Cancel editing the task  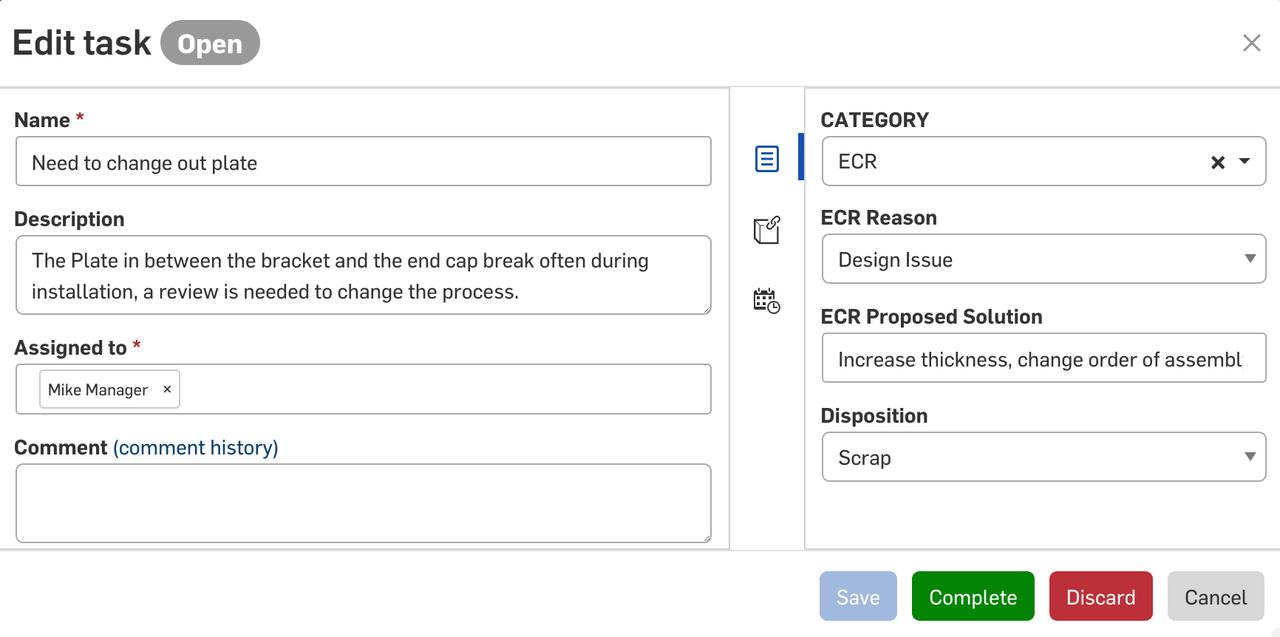pyautogui.click(x=1215, y=596)
